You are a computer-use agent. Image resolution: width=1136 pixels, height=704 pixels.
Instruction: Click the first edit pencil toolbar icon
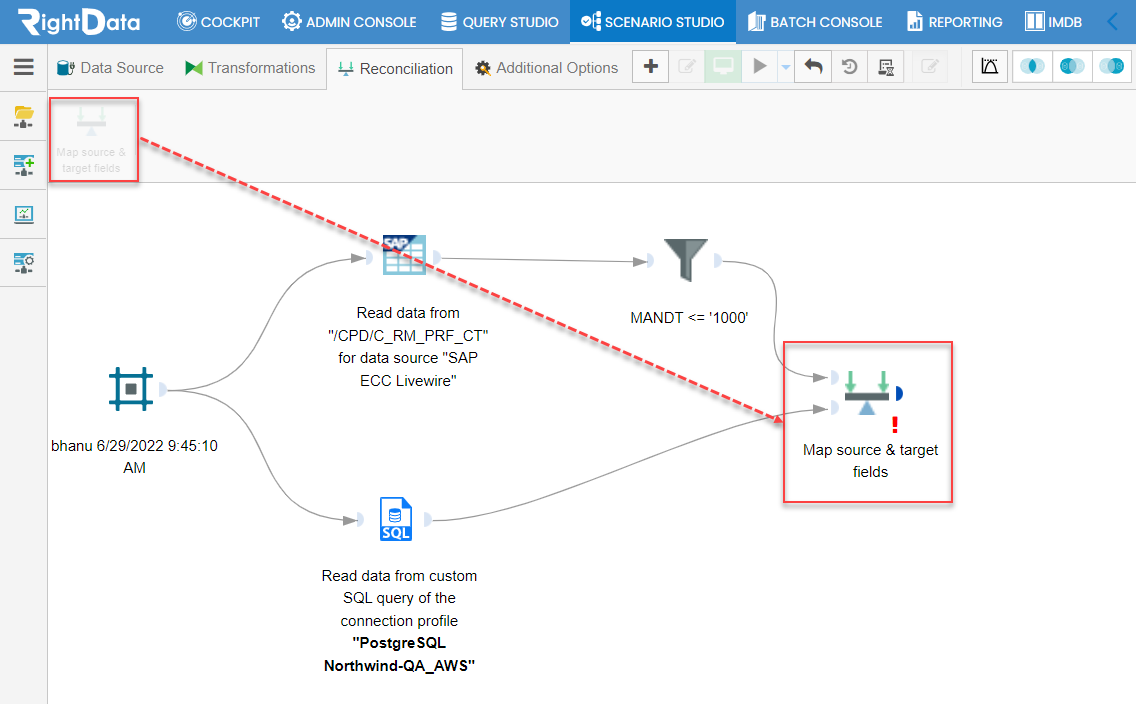[x=687, y=67]
